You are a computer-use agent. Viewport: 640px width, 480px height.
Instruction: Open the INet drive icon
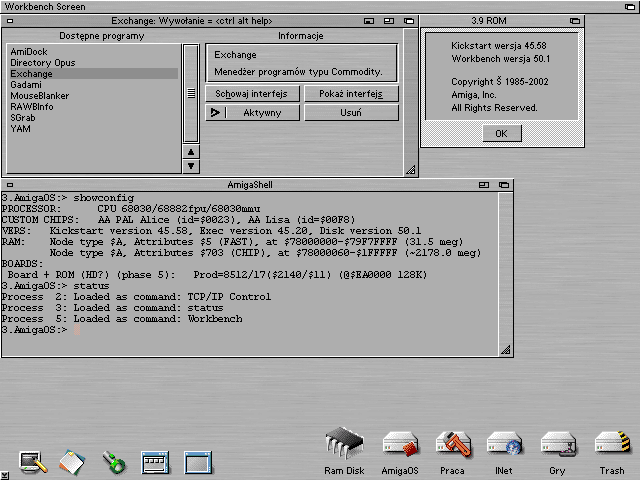504,445
